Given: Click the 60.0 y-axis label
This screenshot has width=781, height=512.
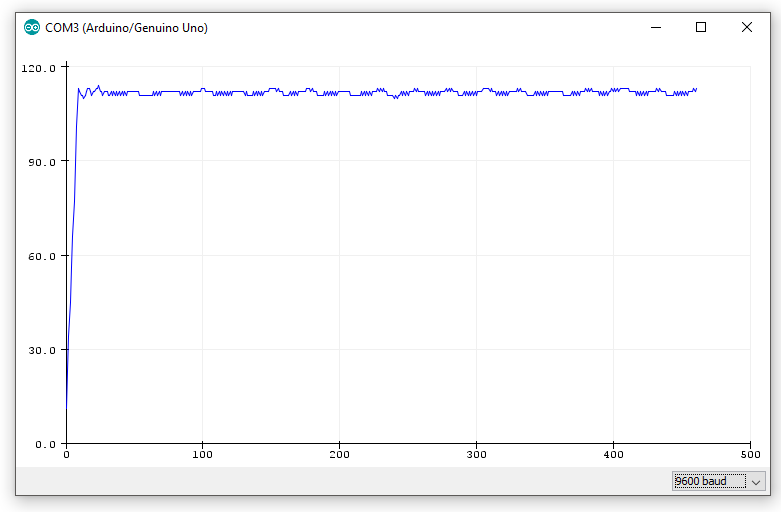Looking at the screenshot, I should tap(42, 256).
